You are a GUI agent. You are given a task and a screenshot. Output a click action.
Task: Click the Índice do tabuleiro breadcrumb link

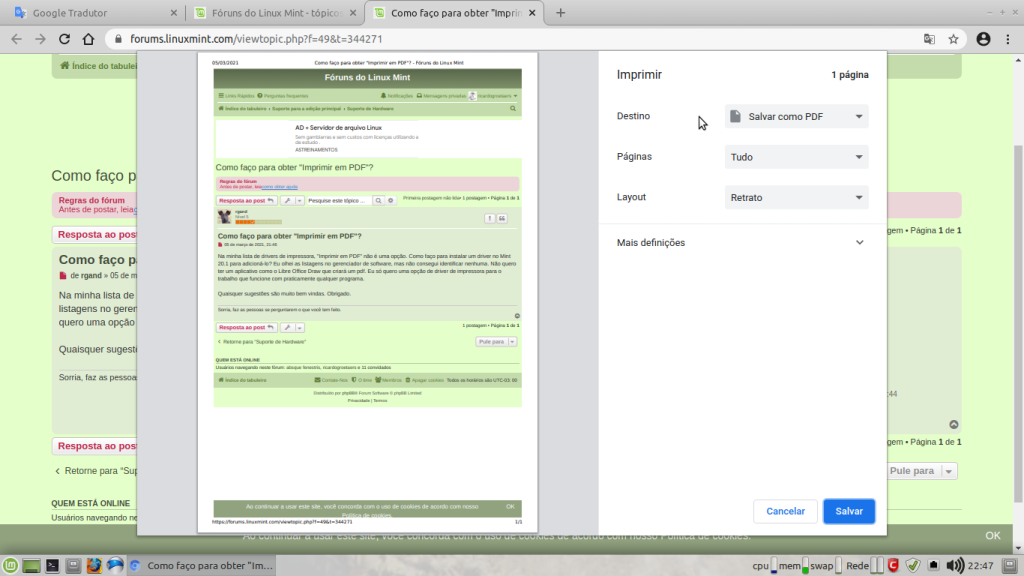pos(98,66)
